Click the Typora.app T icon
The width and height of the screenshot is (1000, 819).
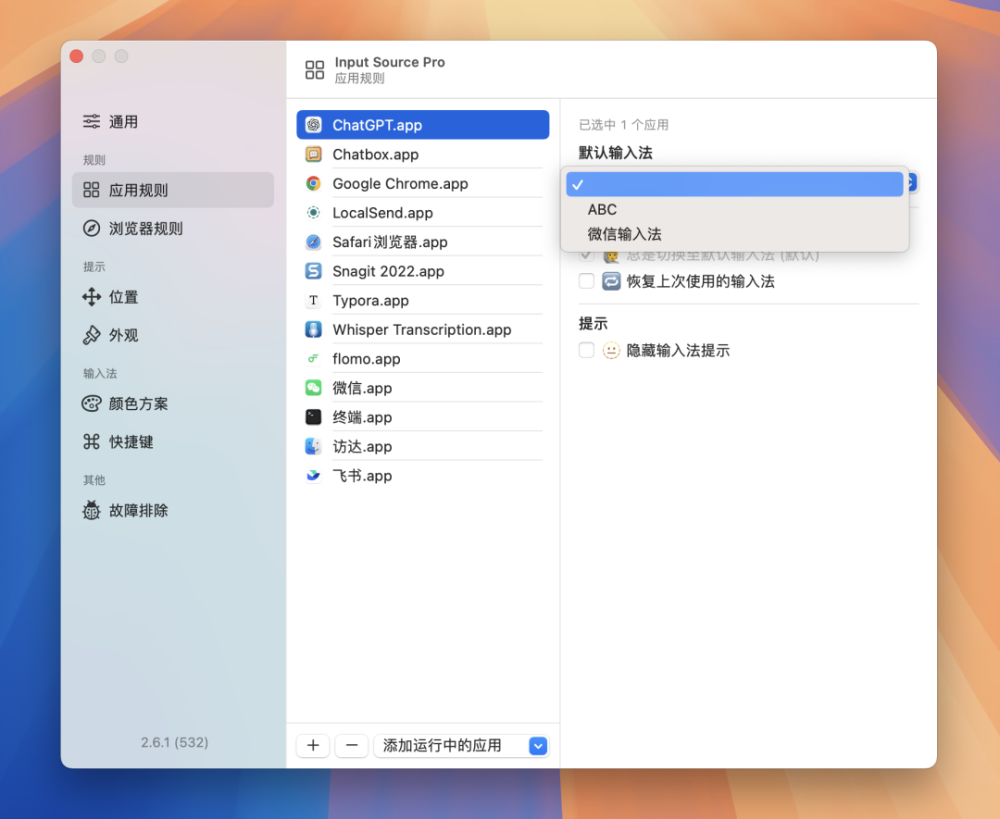click(x=313, y=300)
